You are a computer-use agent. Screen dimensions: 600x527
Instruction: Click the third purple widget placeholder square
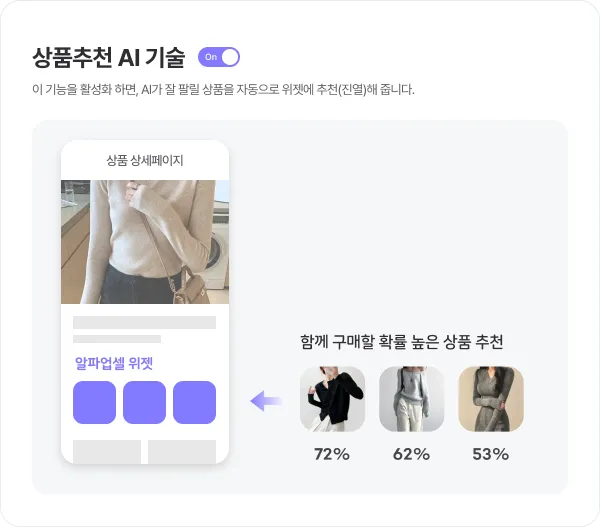[194, 402]
